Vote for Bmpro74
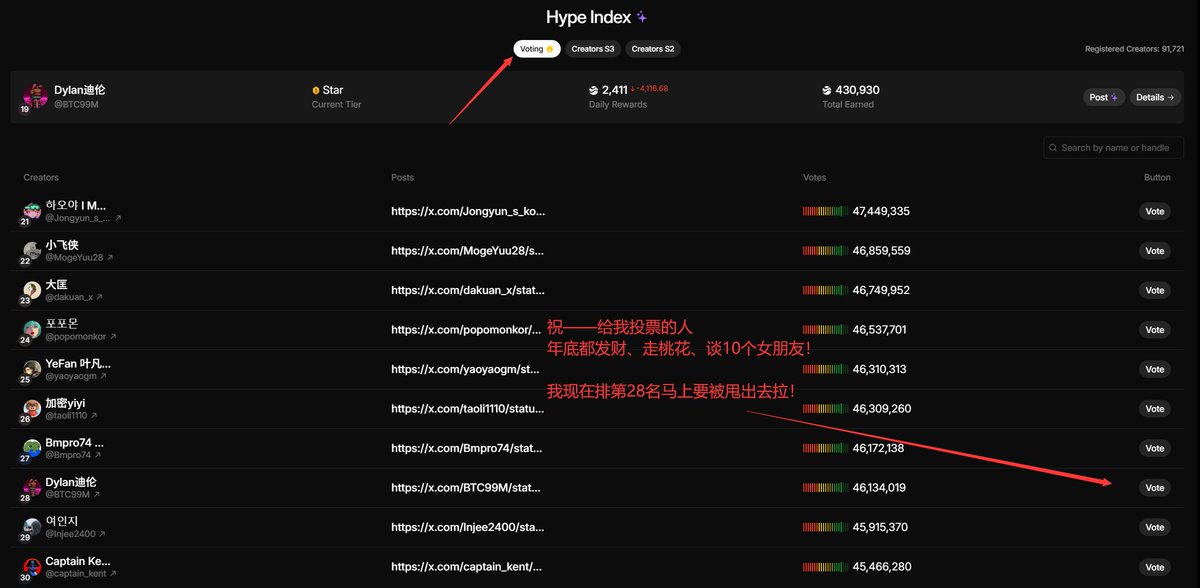This screenshot has height=588, width=1200. point(1155,448)
